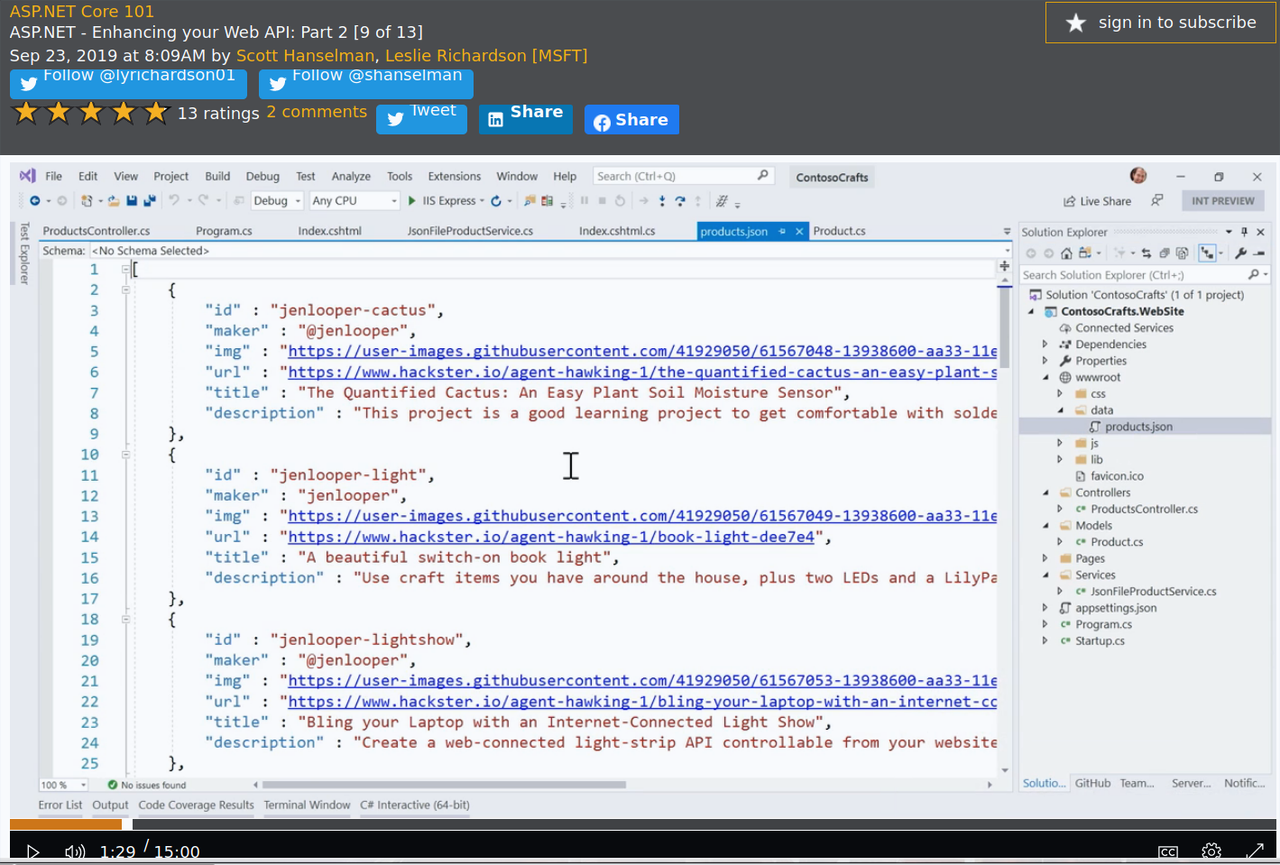
Task: Click the browser Refresh toolbar icon
Action: tap(496, 201)
